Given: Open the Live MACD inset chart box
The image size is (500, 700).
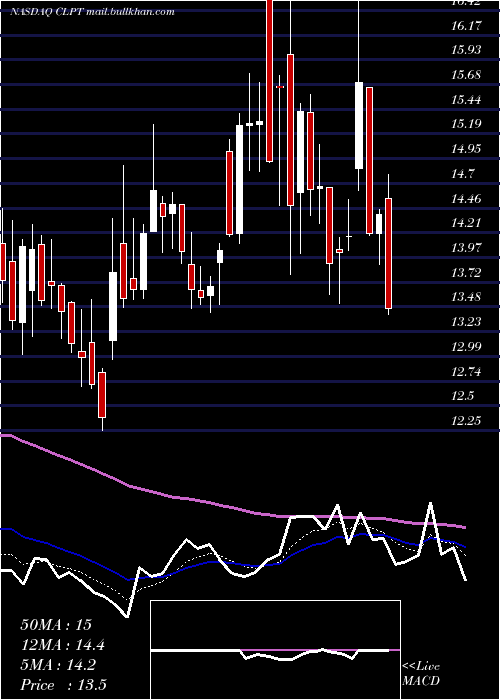Looking at the screenshot, I should click(275, 650).
